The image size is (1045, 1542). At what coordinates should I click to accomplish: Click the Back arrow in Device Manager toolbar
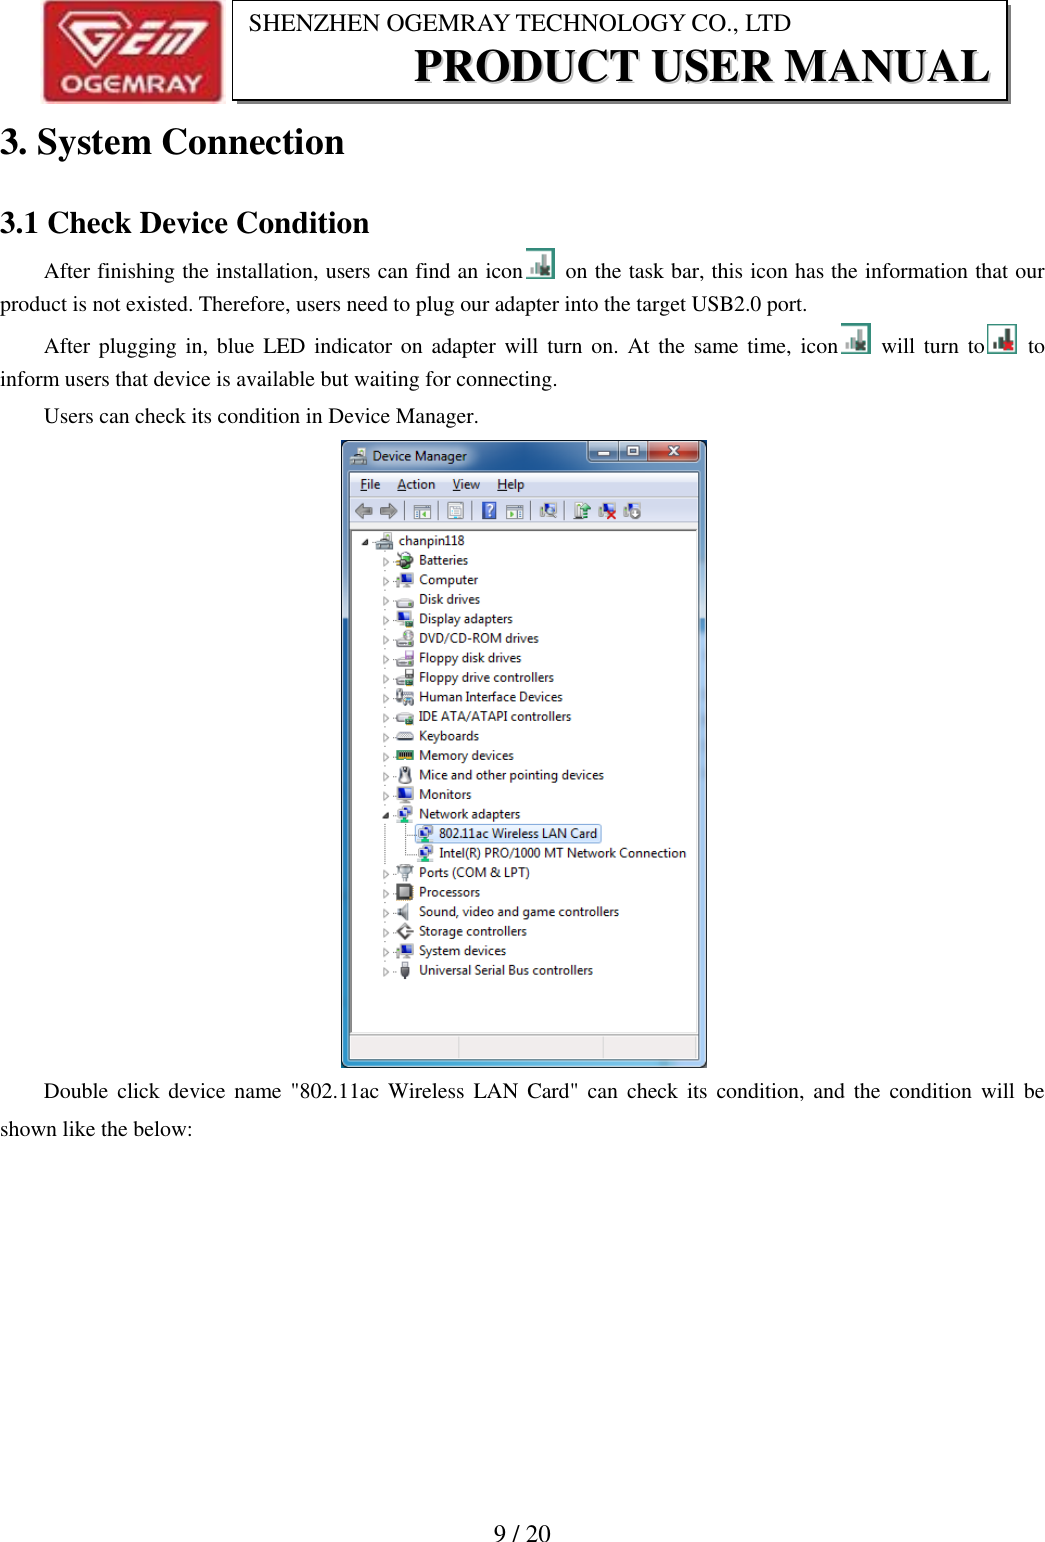click(x=364, y=511)
